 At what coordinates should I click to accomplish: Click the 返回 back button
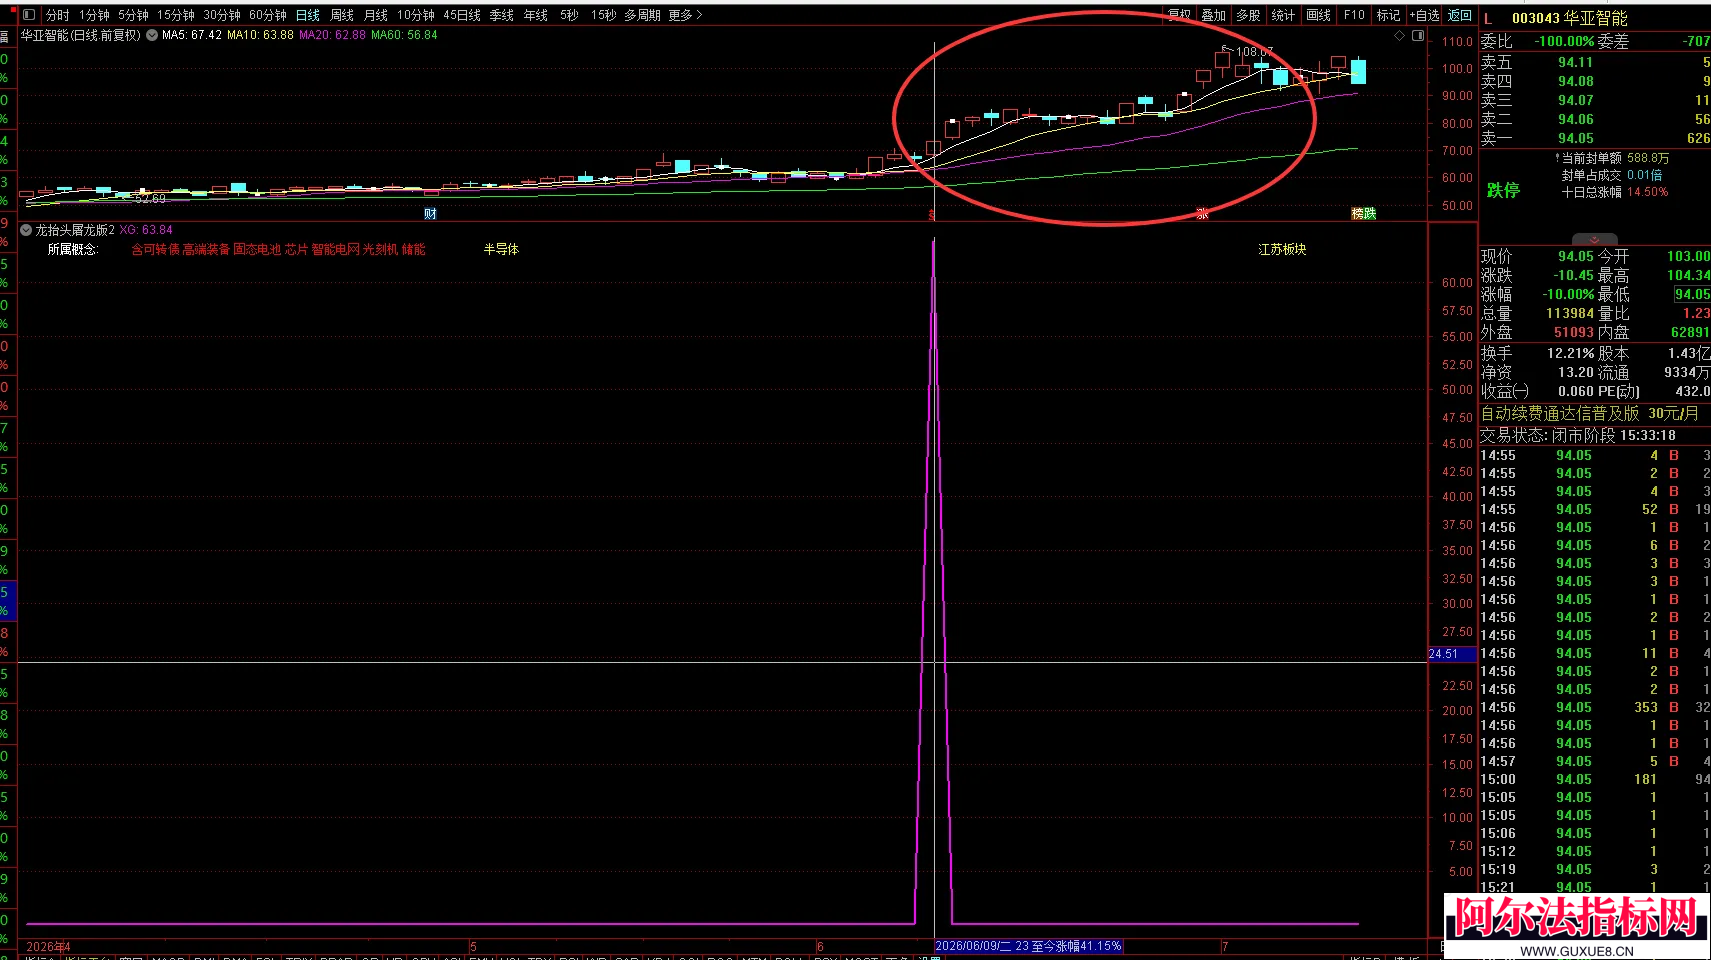tap(1460, 15)
